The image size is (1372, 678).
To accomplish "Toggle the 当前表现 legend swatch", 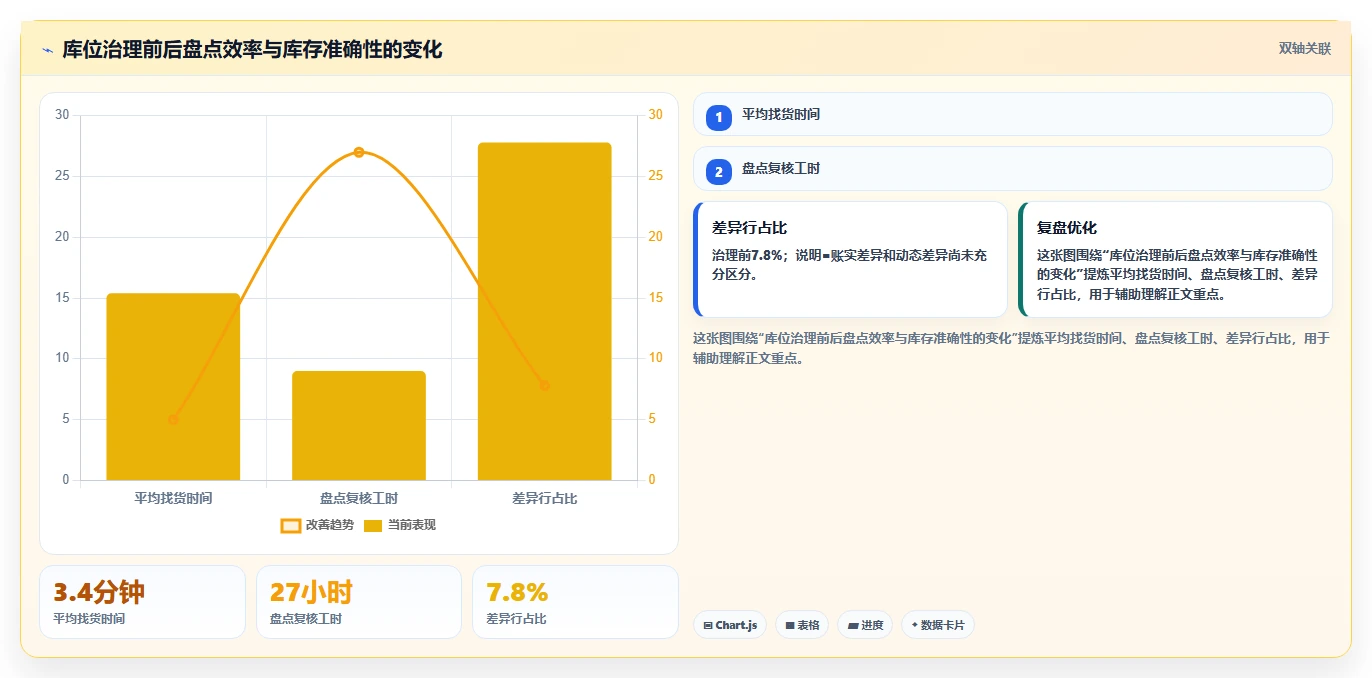I will click(x=373, y=525).
